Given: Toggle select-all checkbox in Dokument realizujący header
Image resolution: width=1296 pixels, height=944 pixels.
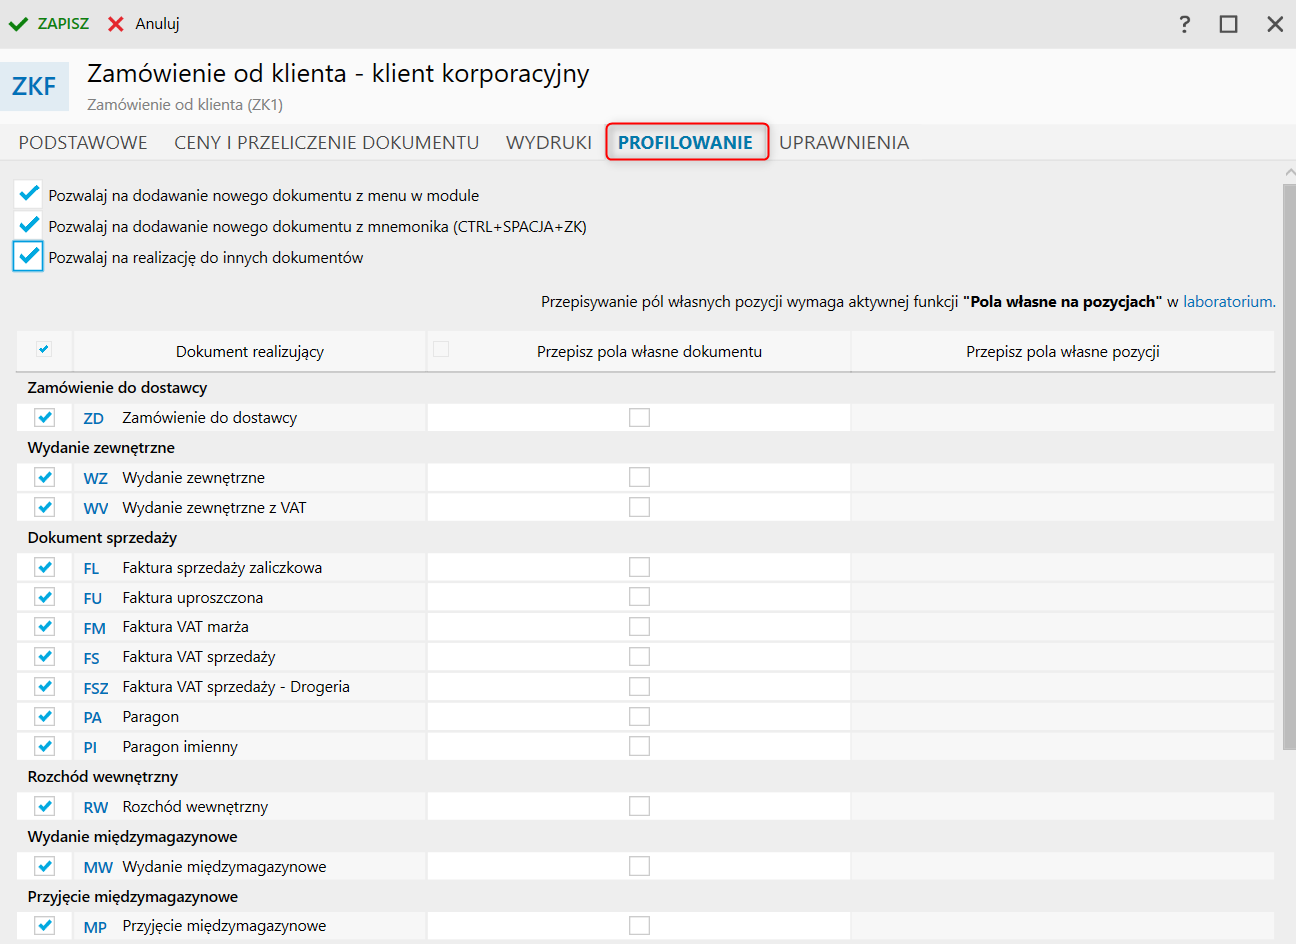Looking at the screenshot, I should click(x=44, y=350).
